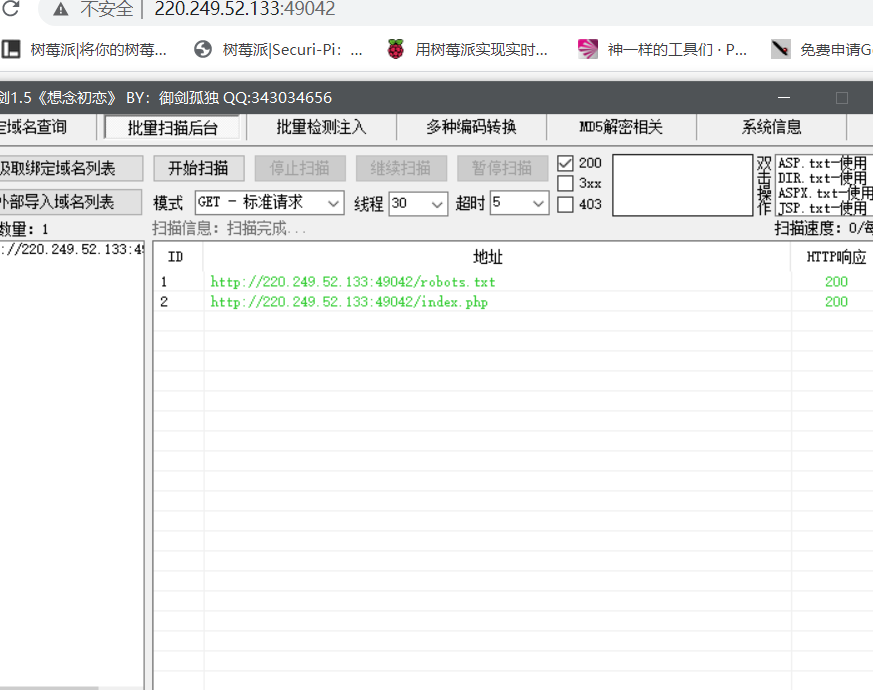The width and height of the screenshot is (873, 690).
Task: Click the browser reload icon
Action: coord(11,9)
